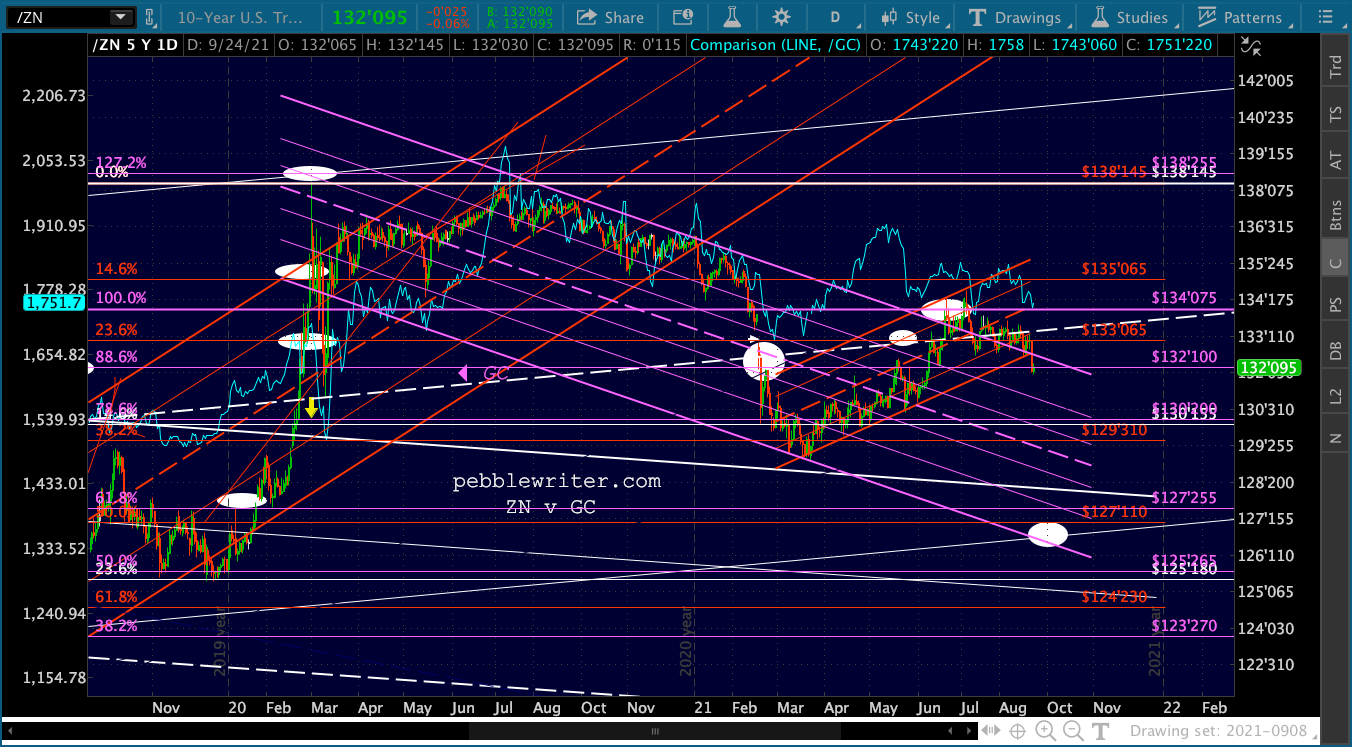Click the magenta GC arrow label
The width and height of the screenshot is (1352, 747).
(x=482, y=374)
